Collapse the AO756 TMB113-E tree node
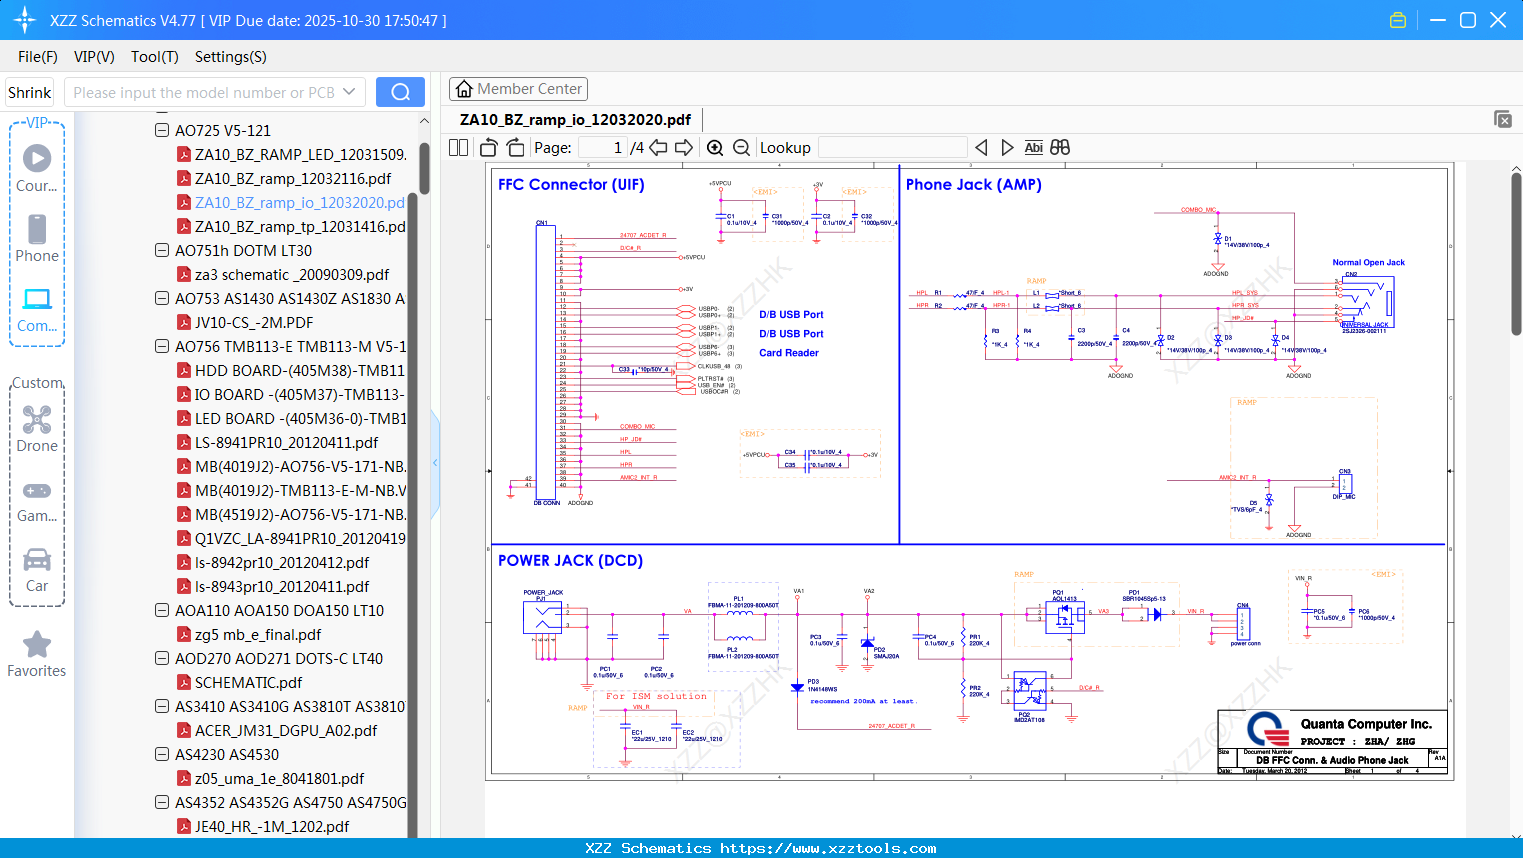 point(162,346)
